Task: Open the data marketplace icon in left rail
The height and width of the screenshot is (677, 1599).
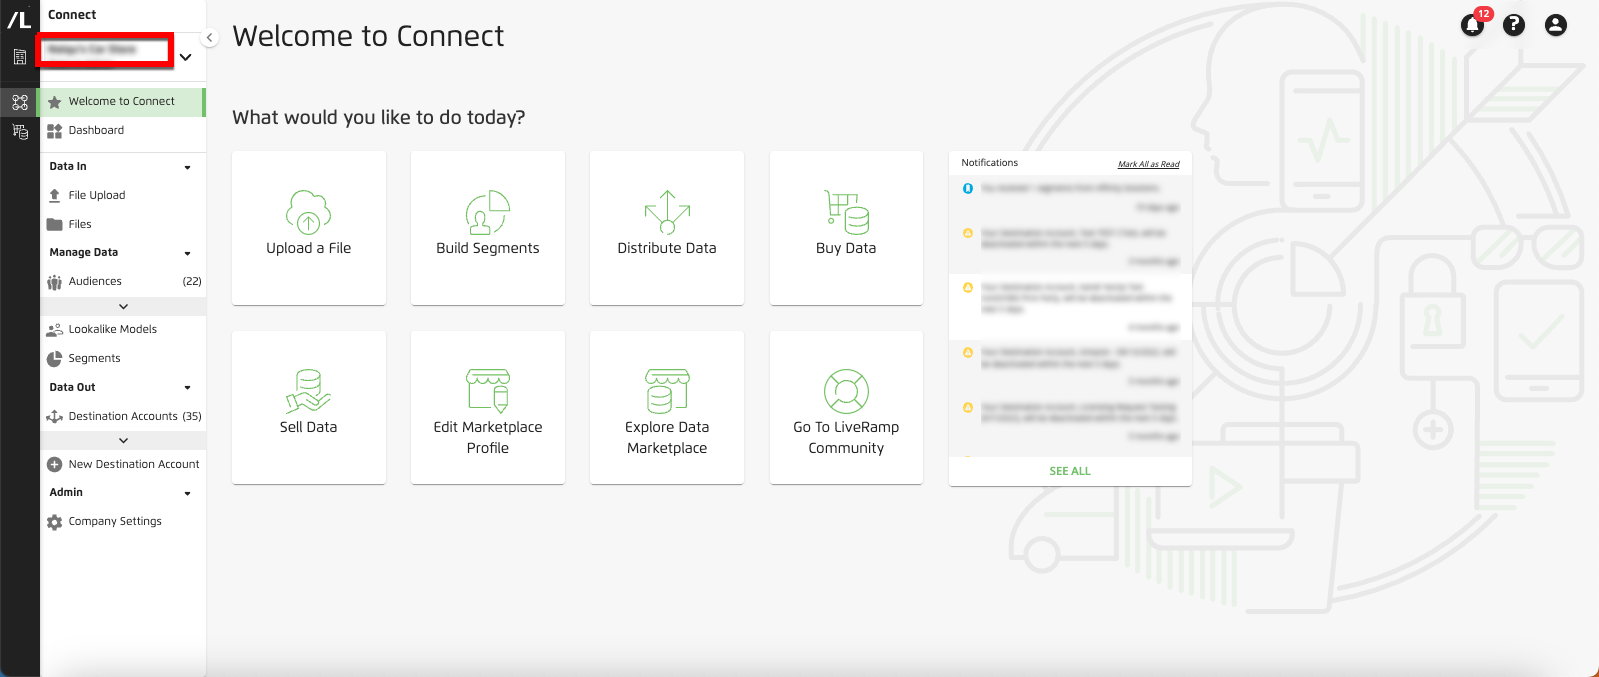Action: click(19, 131)
